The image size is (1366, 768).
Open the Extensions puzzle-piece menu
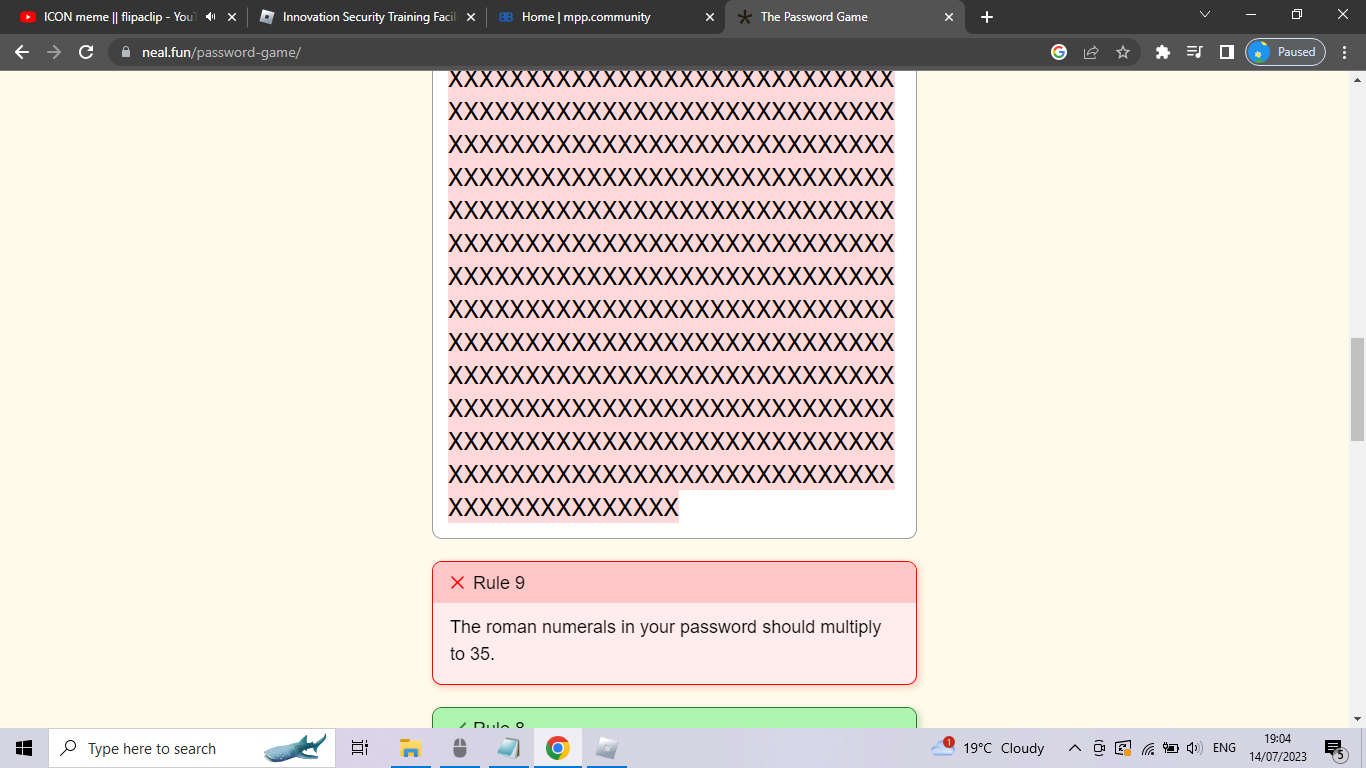pyautogui.click(x=1162, y=52)
